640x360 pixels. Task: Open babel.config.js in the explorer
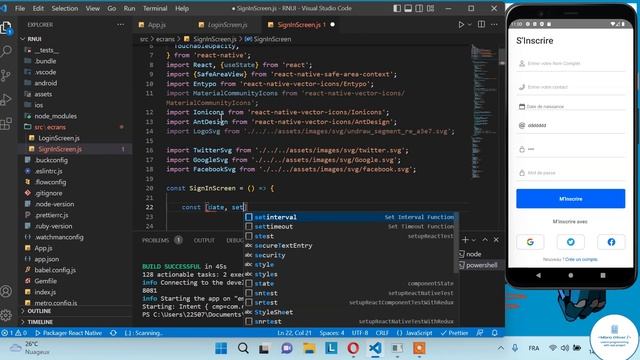coord(55,270)
